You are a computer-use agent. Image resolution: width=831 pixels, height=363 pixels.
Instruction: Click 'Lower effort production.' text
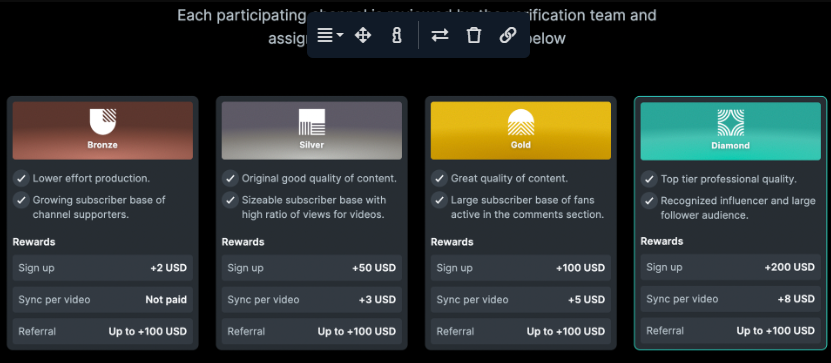(91, 179)
